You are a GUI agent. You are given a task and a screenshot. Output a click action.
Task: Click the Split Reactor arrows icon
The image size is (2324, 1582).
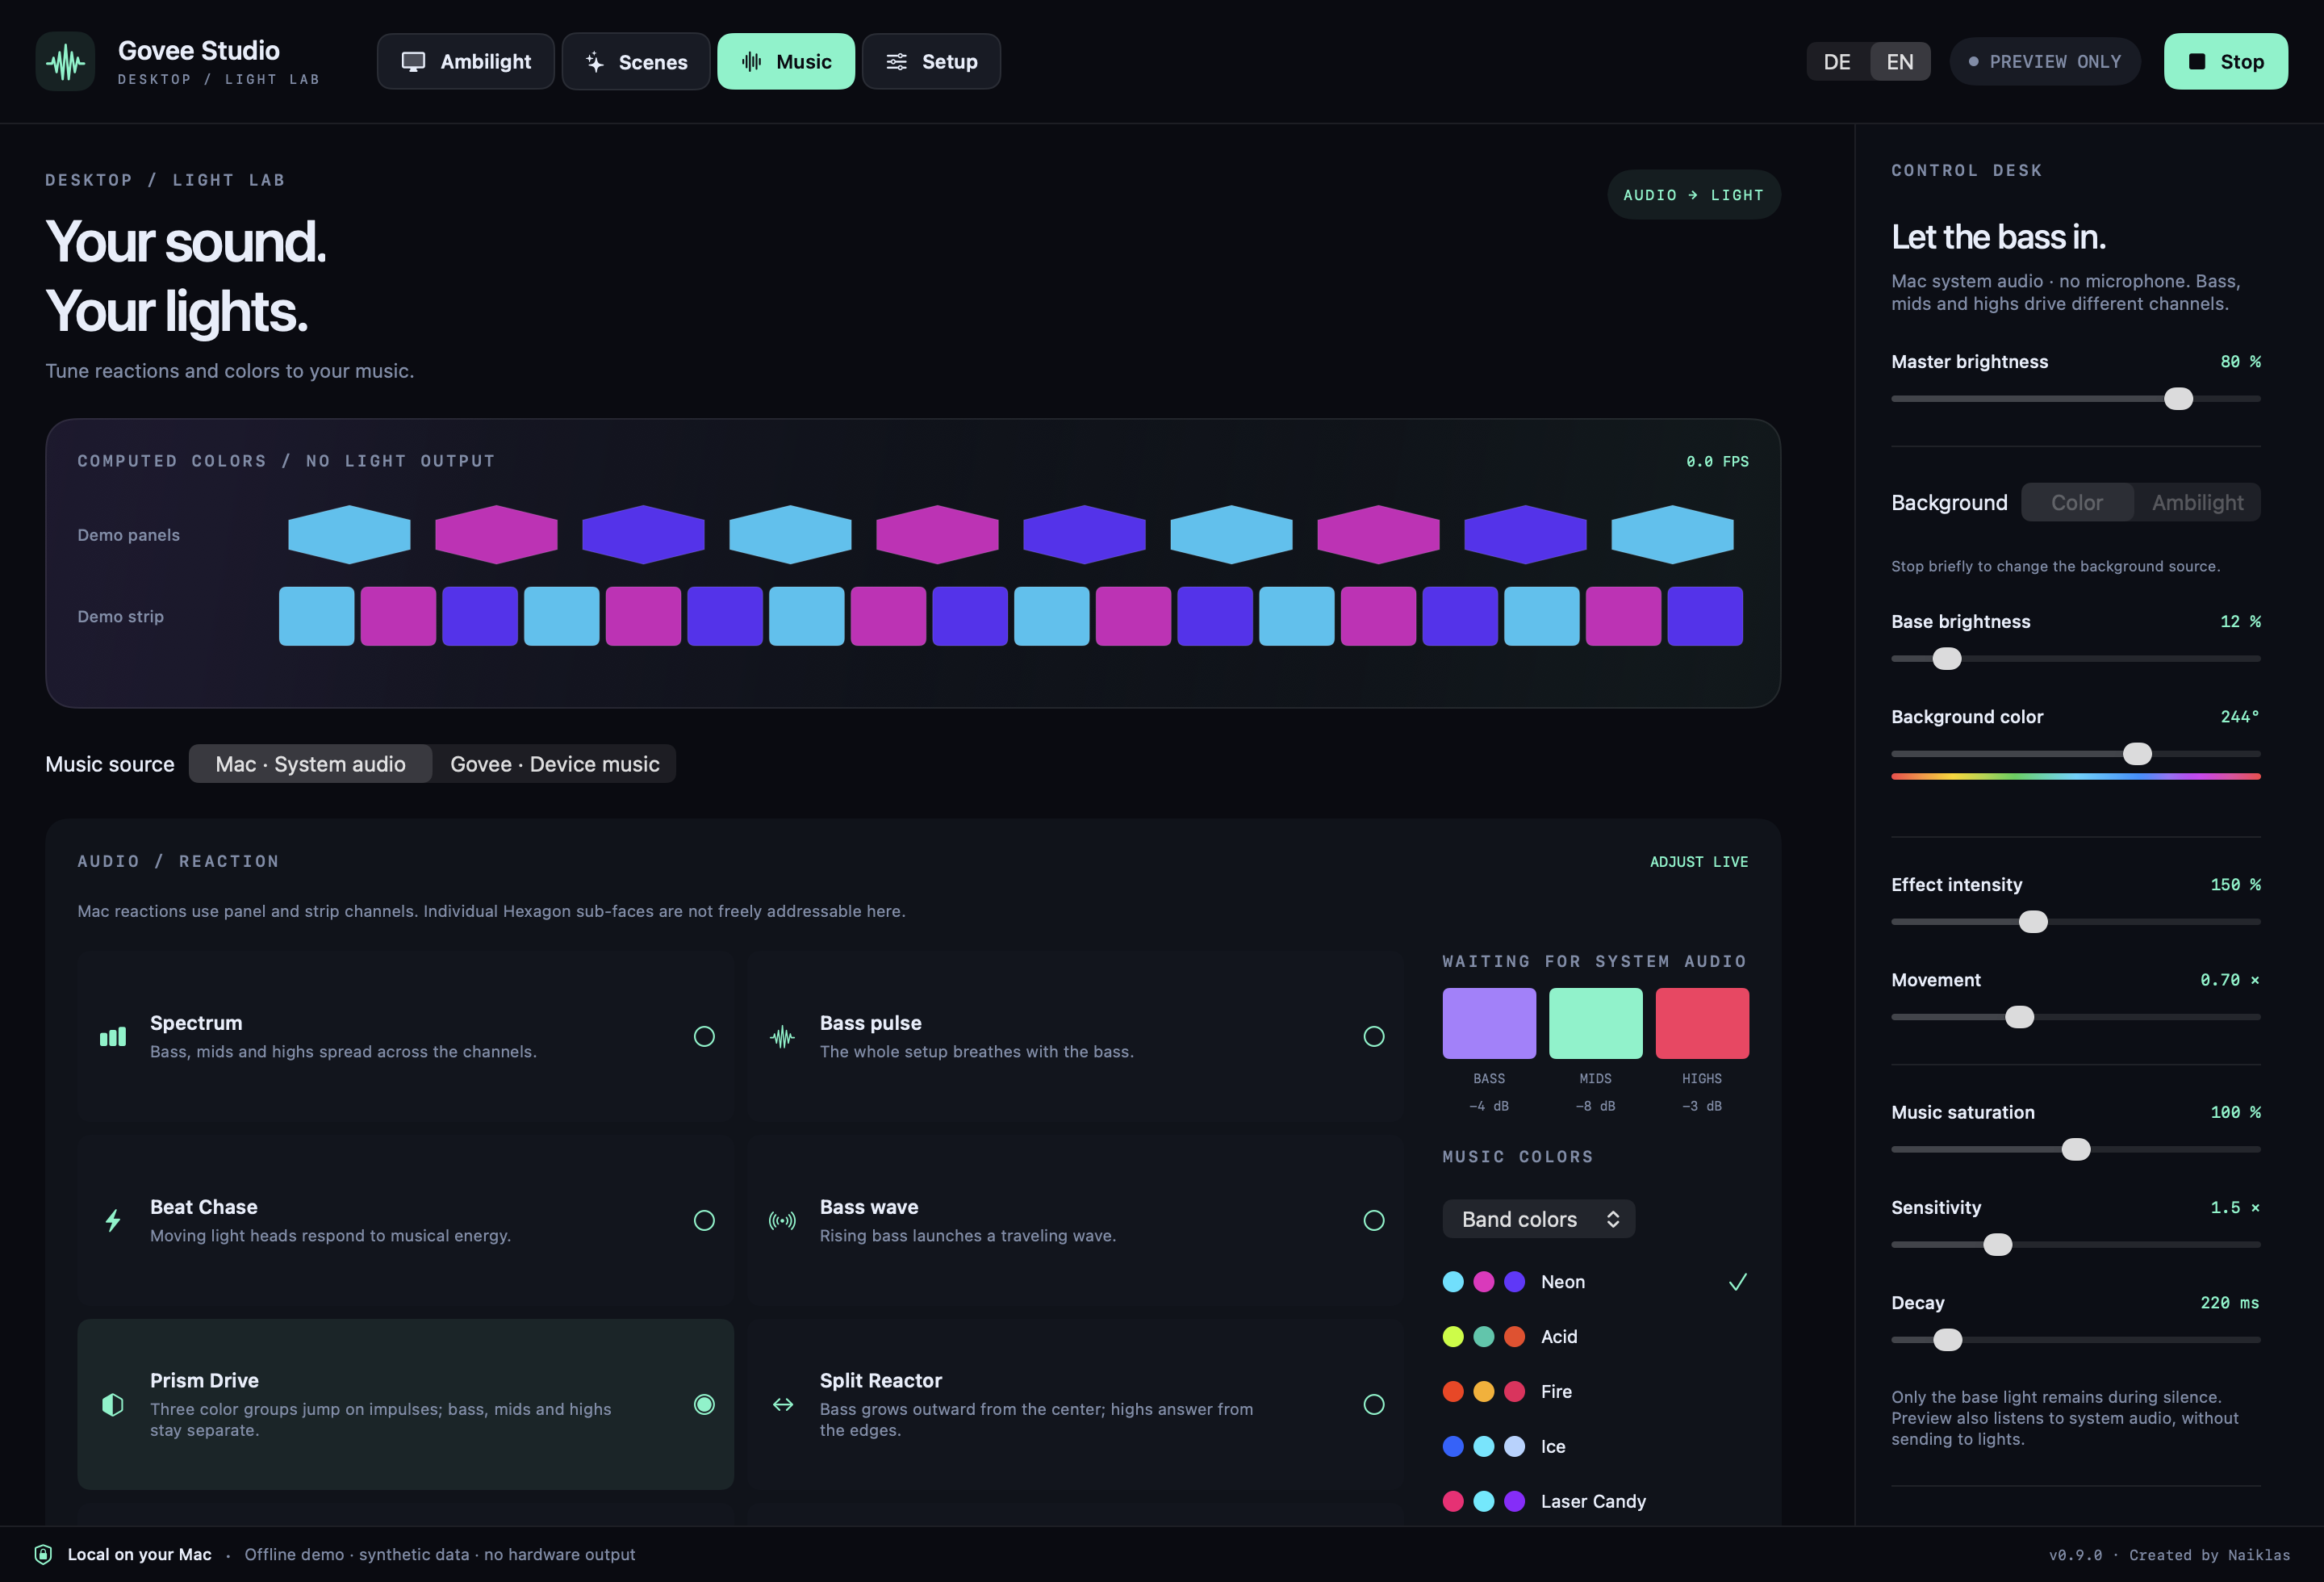click(x=783, y=1404)
